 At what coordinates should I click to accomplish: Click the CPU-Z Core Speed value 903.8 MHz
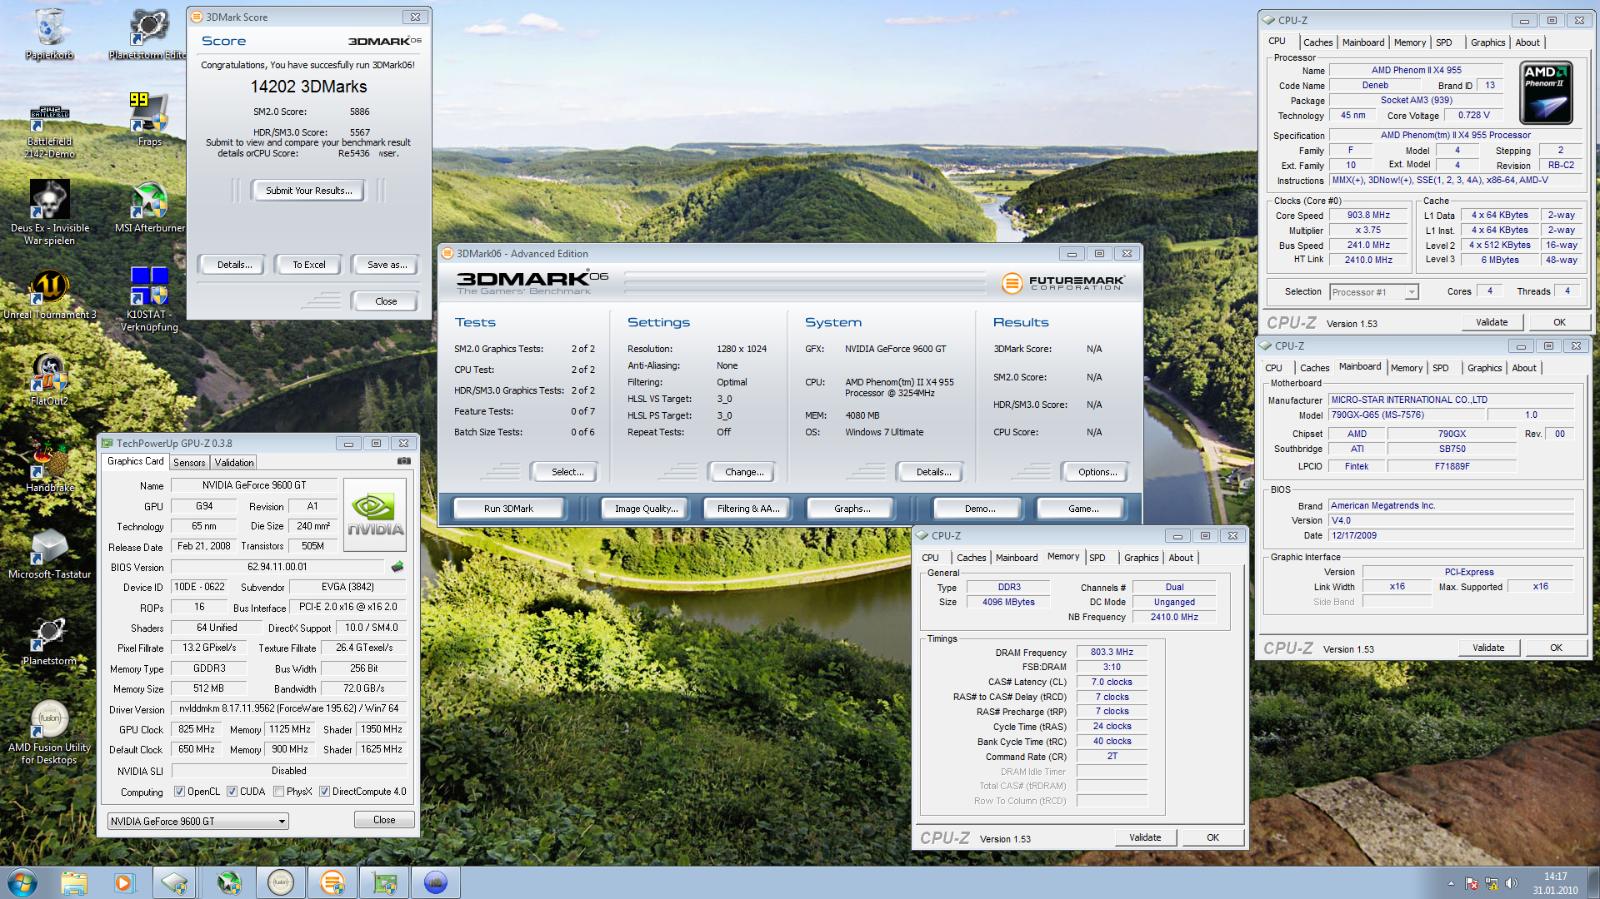(x=1367, y=215)
